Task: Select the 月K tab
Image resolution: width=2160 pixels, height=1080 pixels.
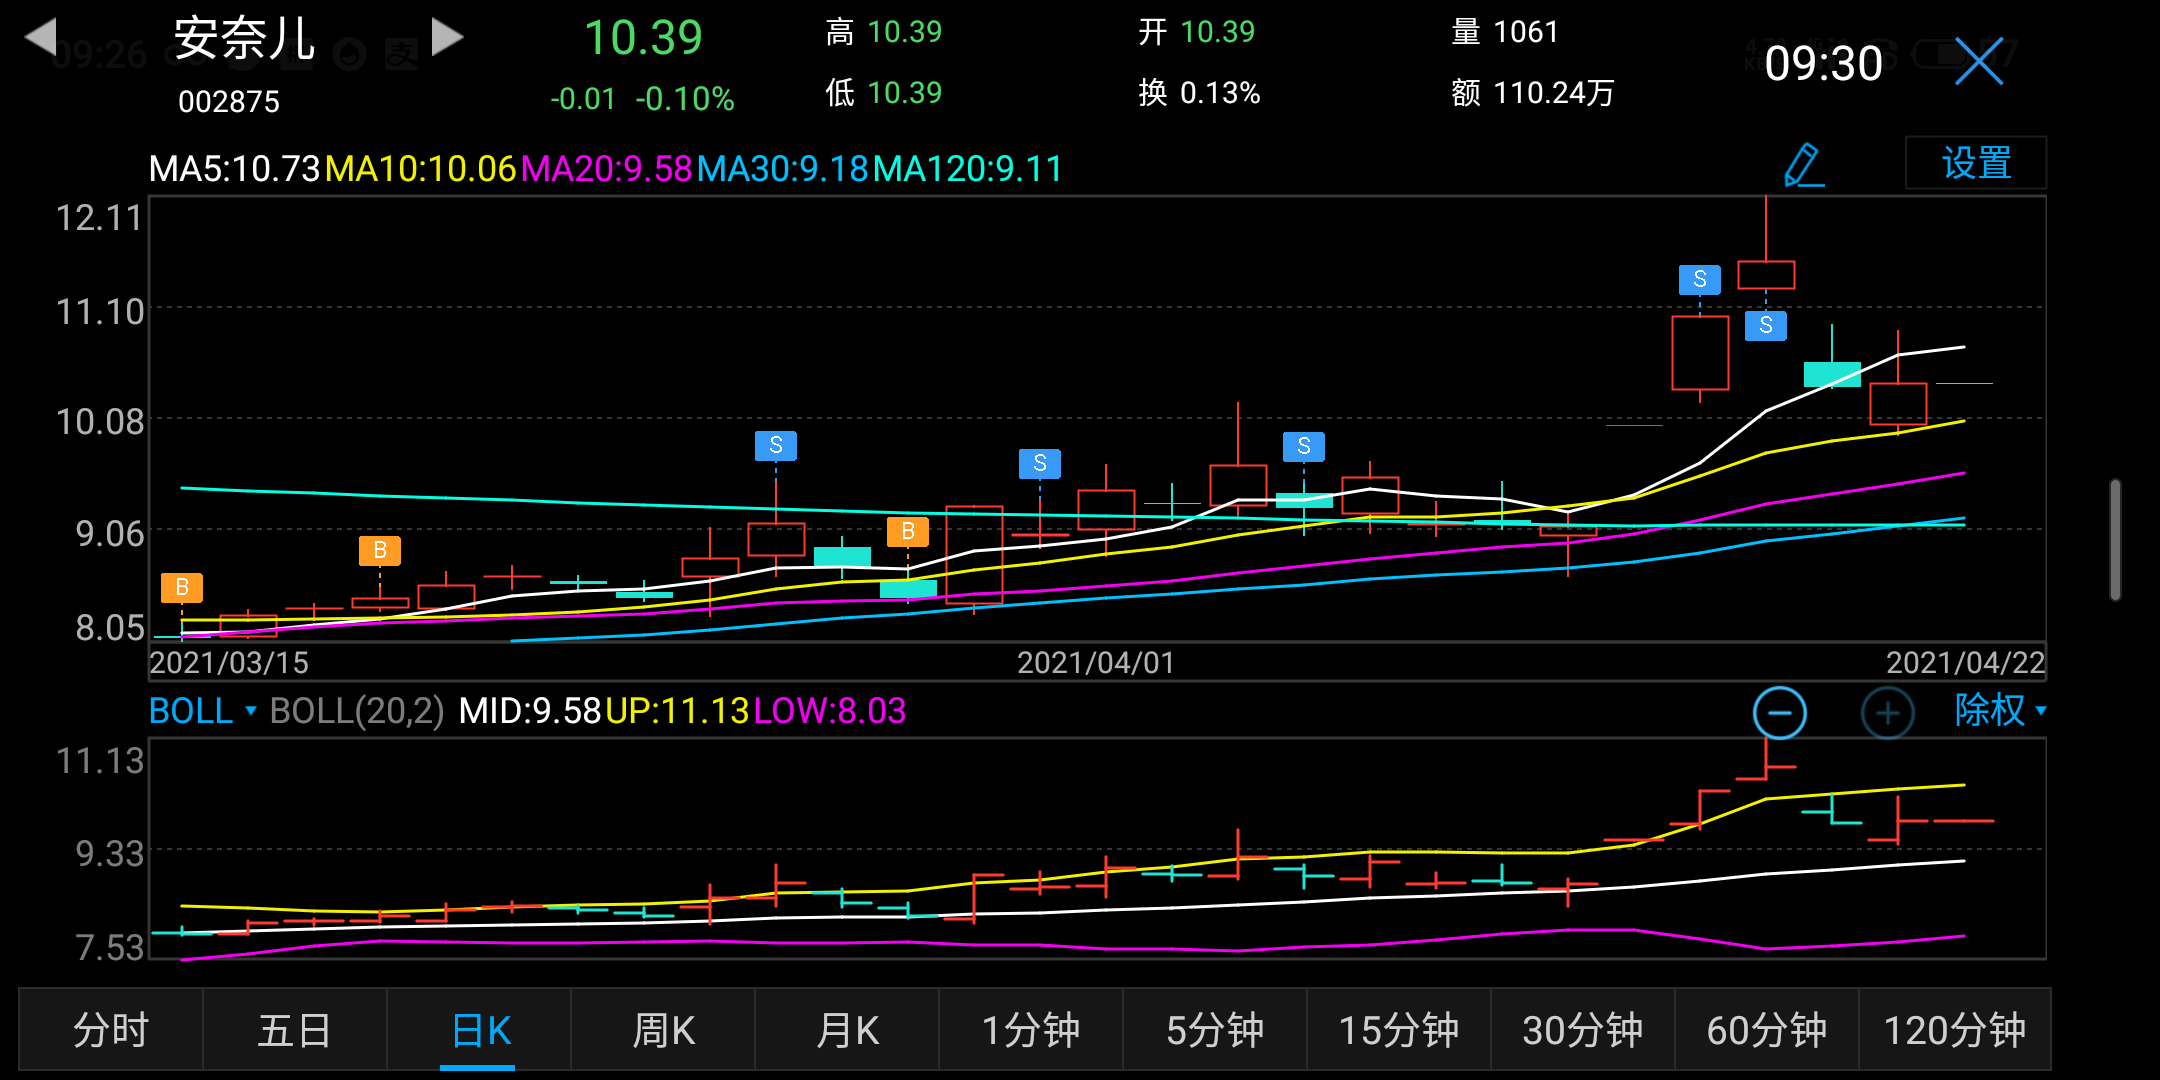Action: click(847, 1030)
